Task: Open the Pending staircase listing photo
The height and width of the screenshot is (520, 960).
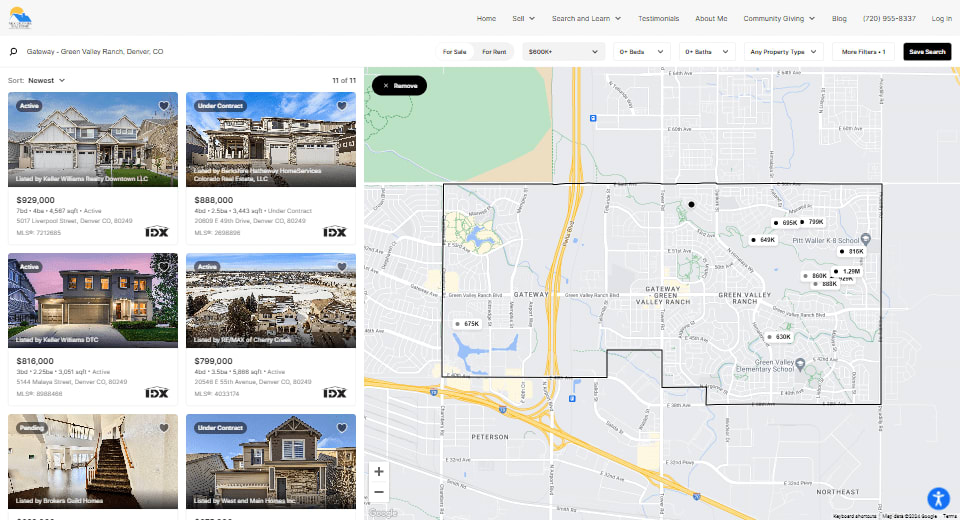Action: coord(93,462)
